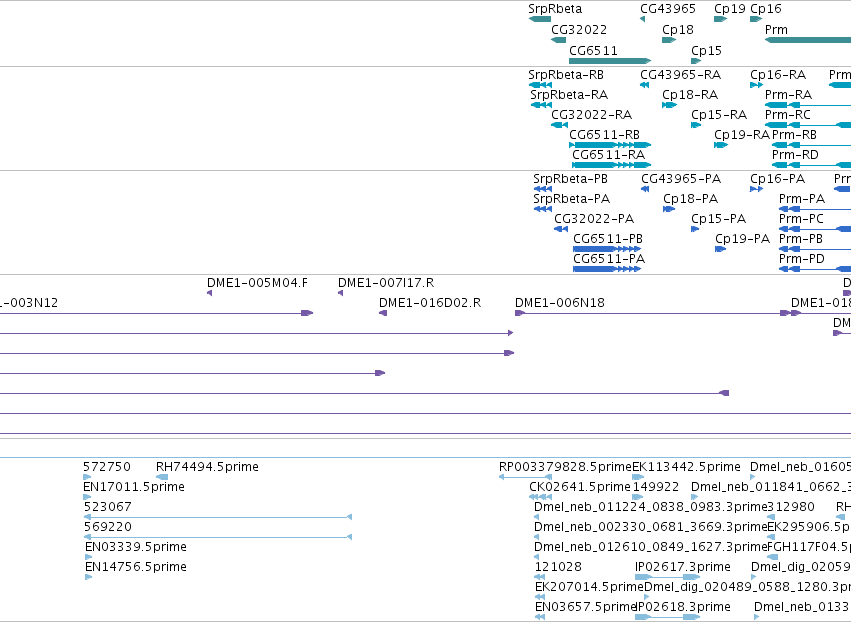Select the DME1-006N18 BAC clone label
Image resolution: width=851 pixels, height=622 pixels.
(560, 303)
